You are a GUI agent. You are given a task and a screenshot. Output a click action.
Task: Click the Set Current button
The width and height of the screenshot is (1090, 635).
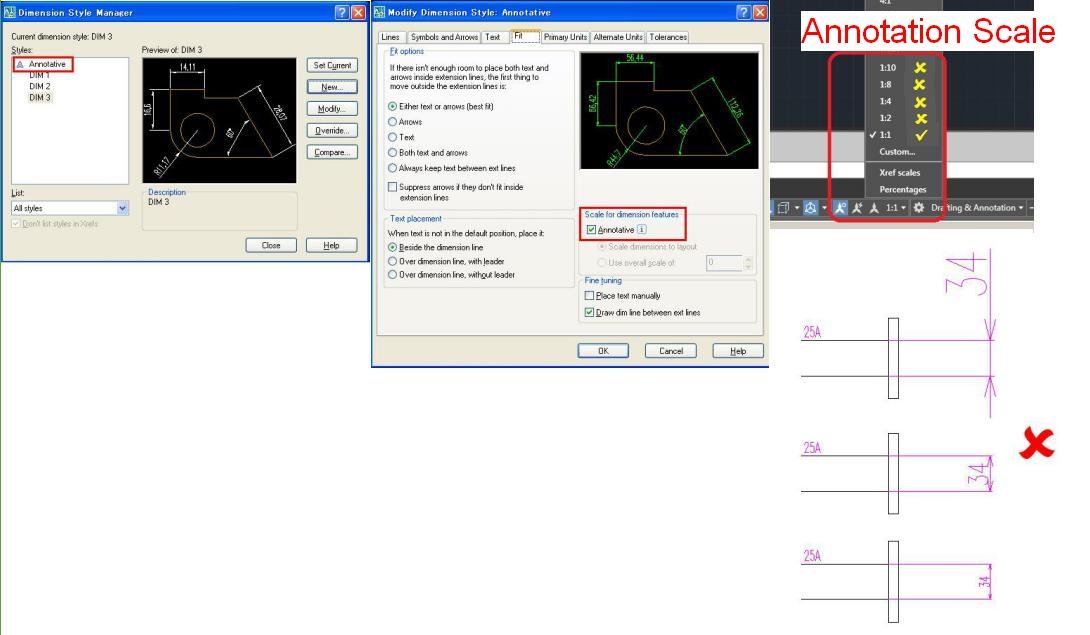coord(332,65)
